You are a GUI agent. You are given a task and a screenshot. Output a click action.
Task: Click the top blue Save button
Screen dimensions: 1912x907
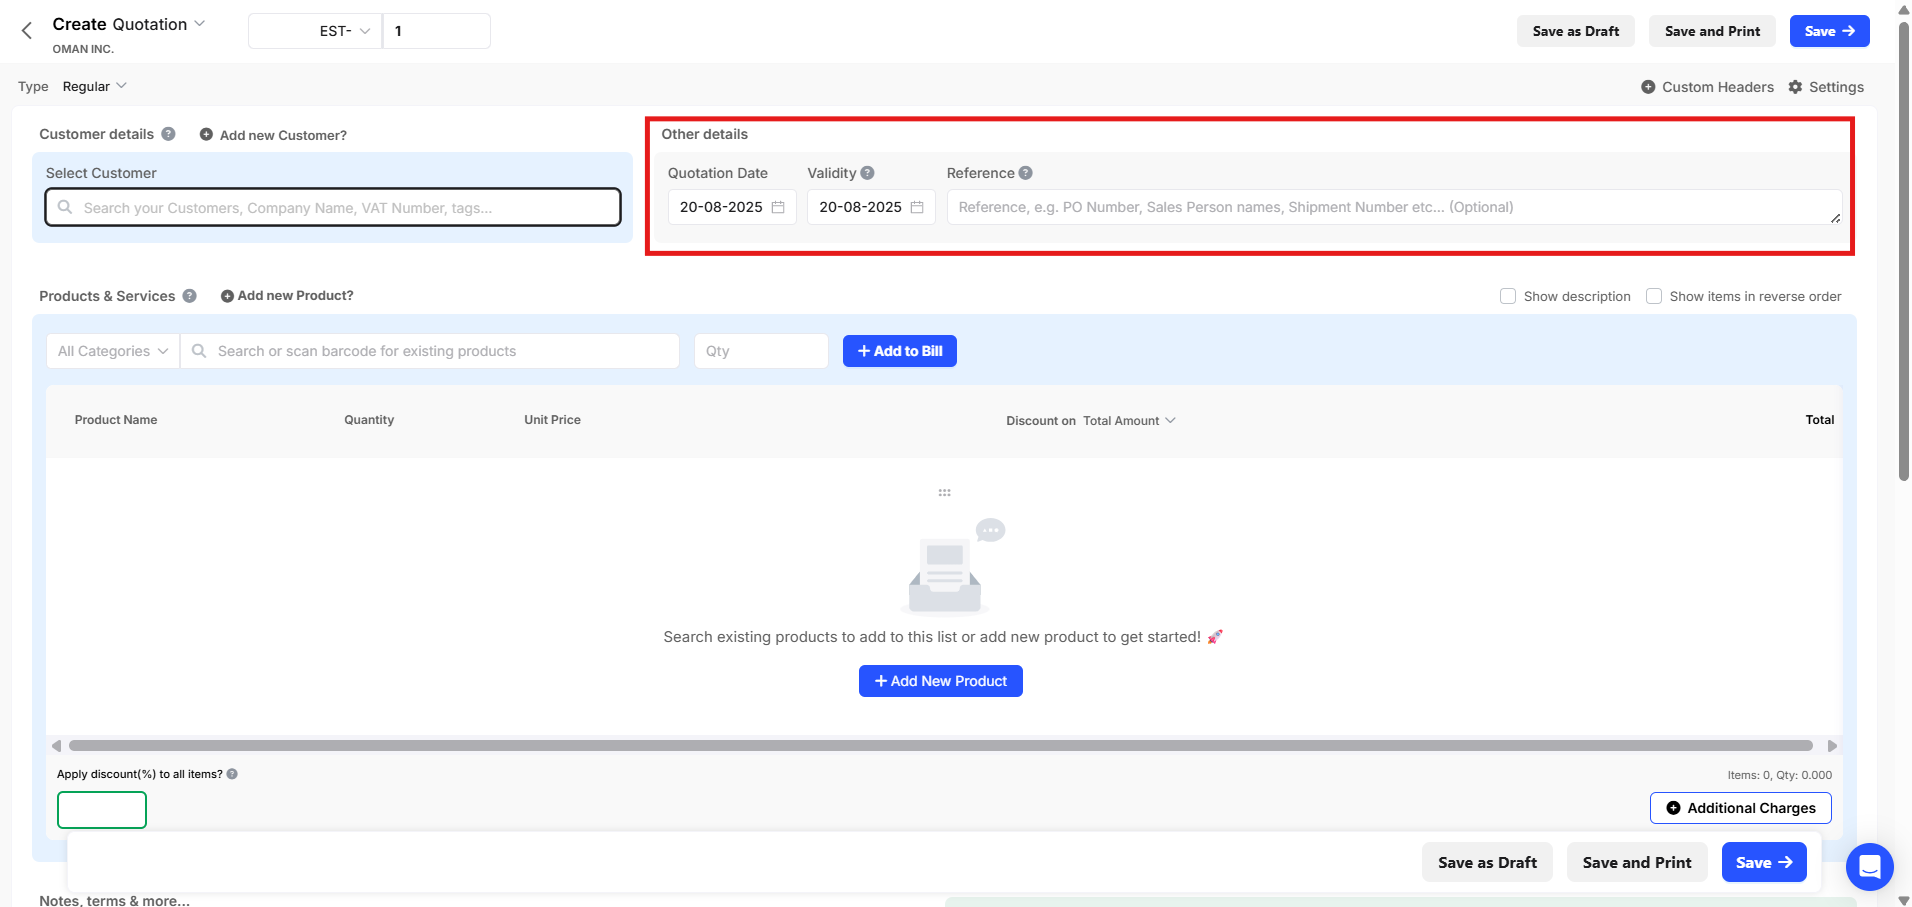[x=1829, y=31]
